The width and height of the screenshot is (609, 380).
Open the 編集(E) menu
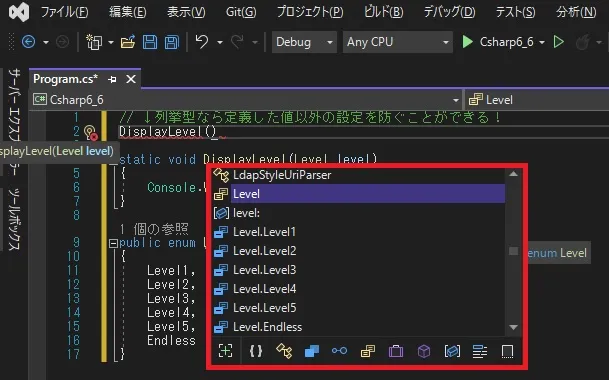coord(127,12)
